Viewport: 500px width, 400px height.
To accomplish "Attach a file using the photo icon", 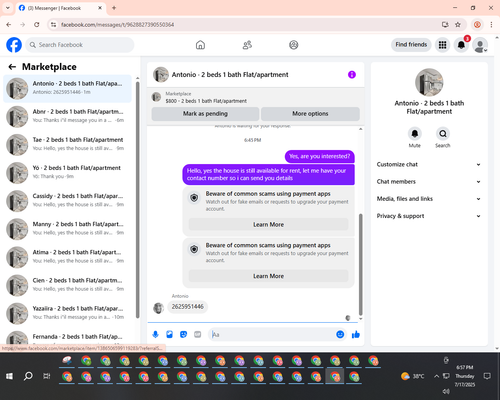I will point(170,334).
